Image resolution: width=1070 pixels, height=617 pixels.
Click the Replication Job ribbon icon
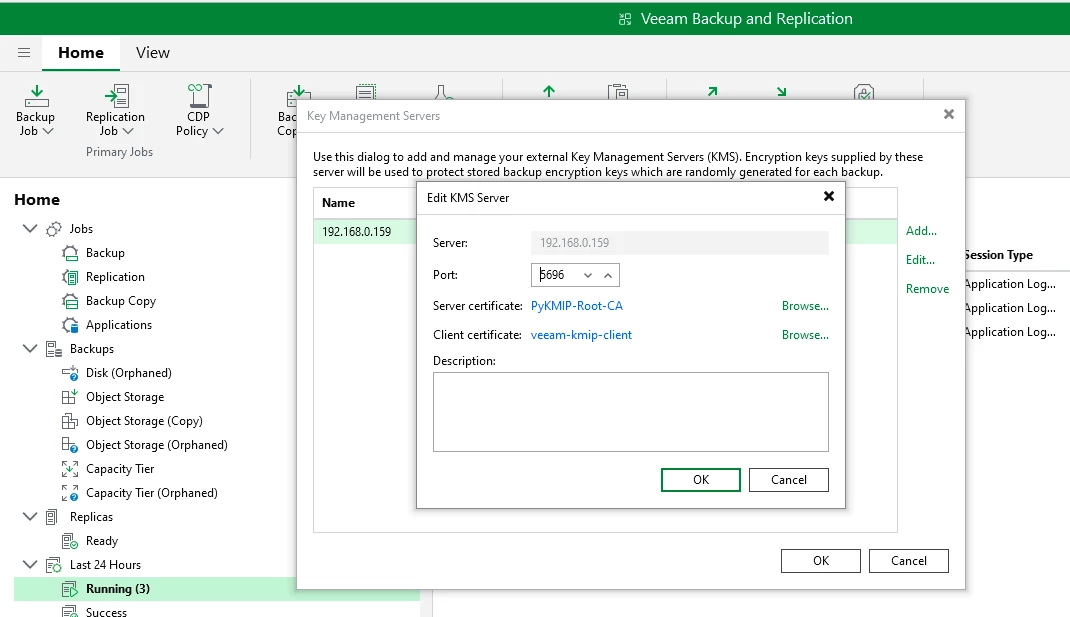coord(115,97)
